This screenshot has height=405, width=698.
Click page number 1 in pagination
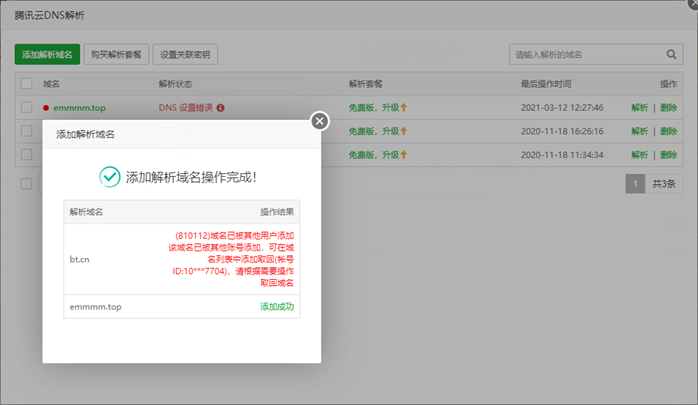click(635, 184)
